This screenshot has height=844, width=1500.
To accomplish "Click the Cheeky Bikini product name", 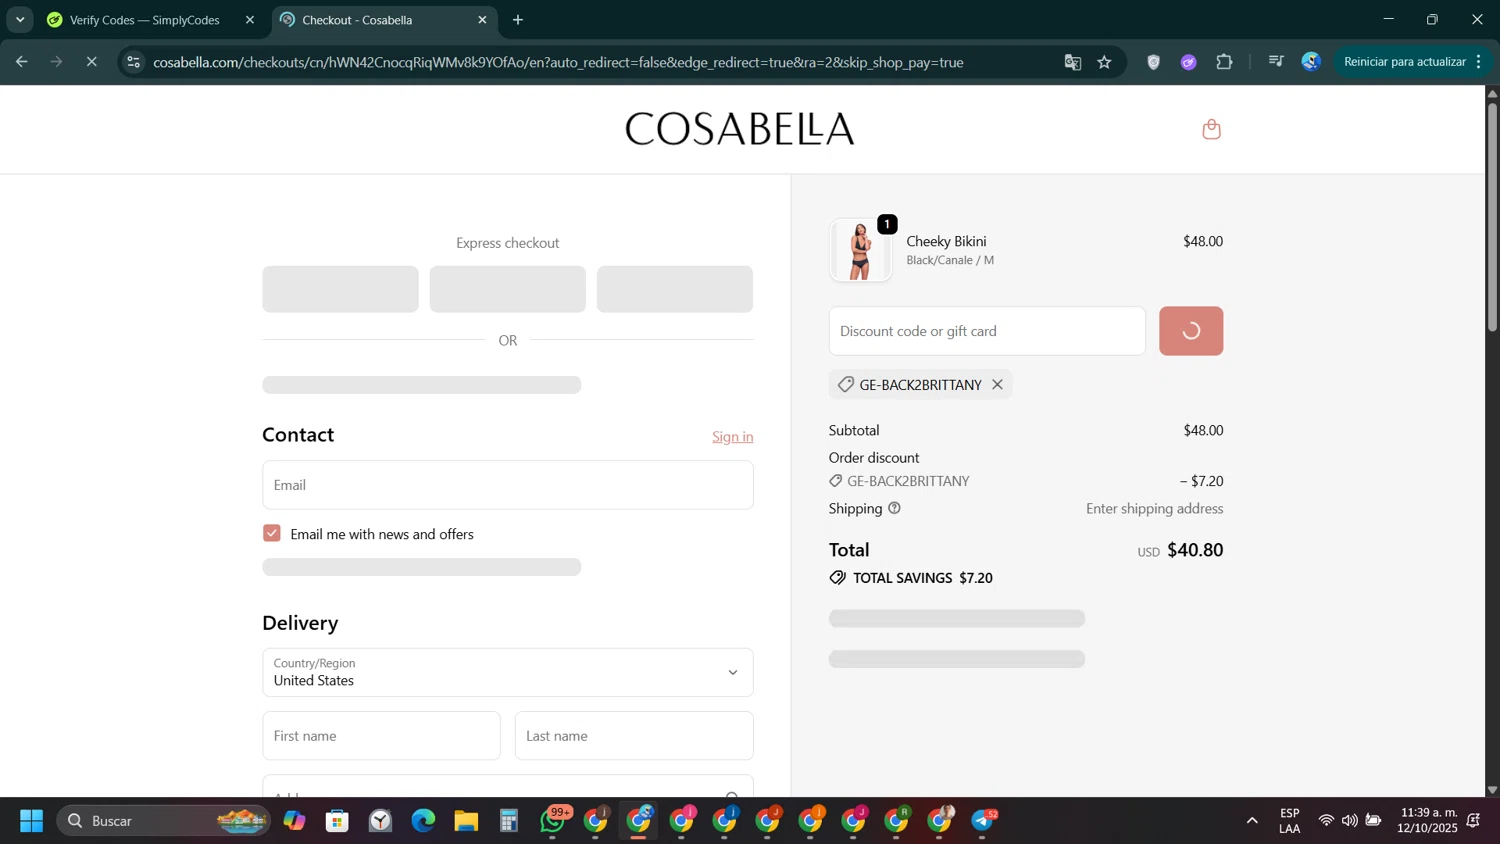I will tap(946, 241).
